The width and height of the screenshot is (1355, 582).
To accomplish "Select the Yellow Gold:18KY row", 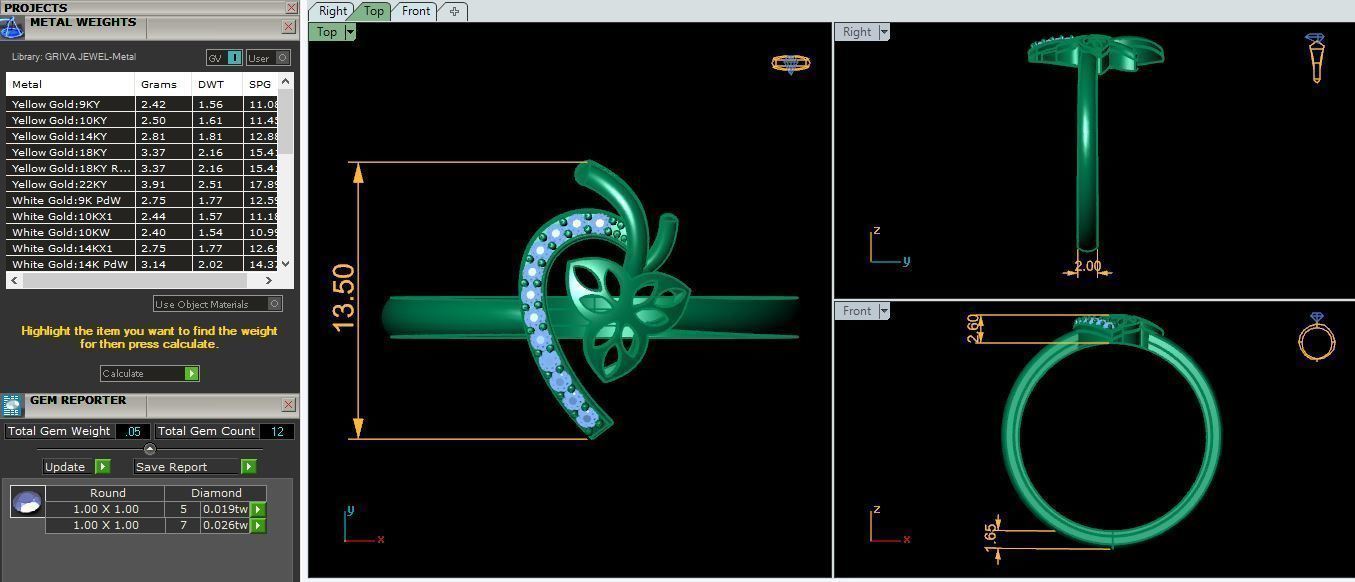I will (142, 152).
